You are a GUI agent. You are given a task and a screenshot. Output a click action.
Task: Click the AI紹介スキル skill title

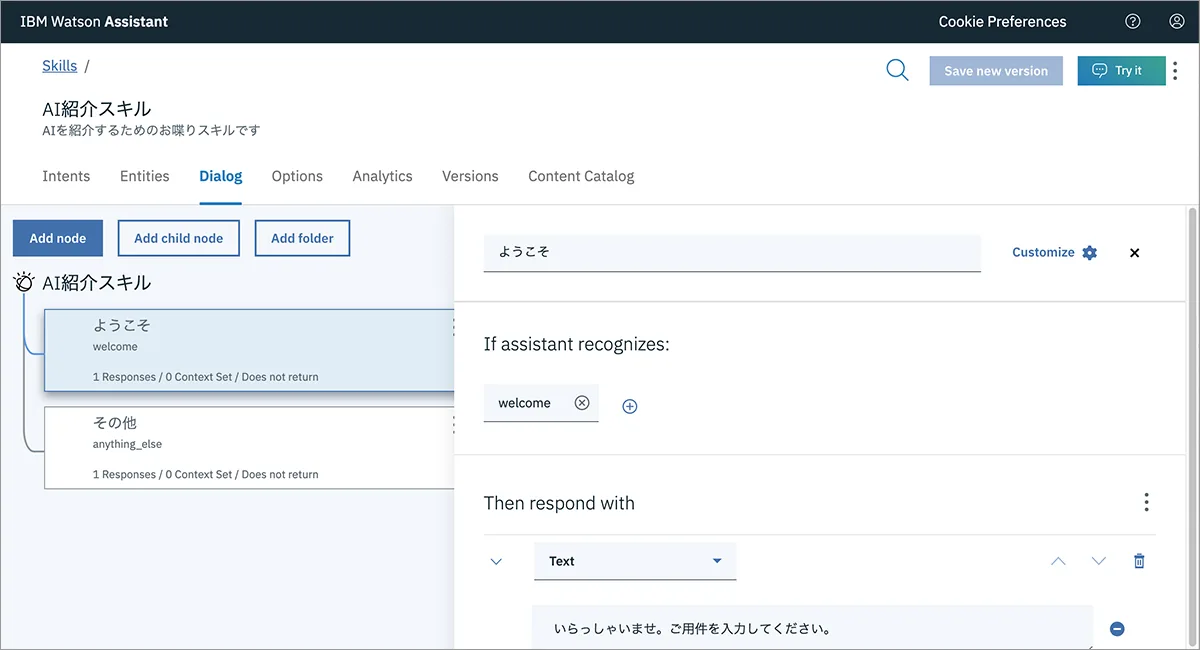[x=97, y=109]
